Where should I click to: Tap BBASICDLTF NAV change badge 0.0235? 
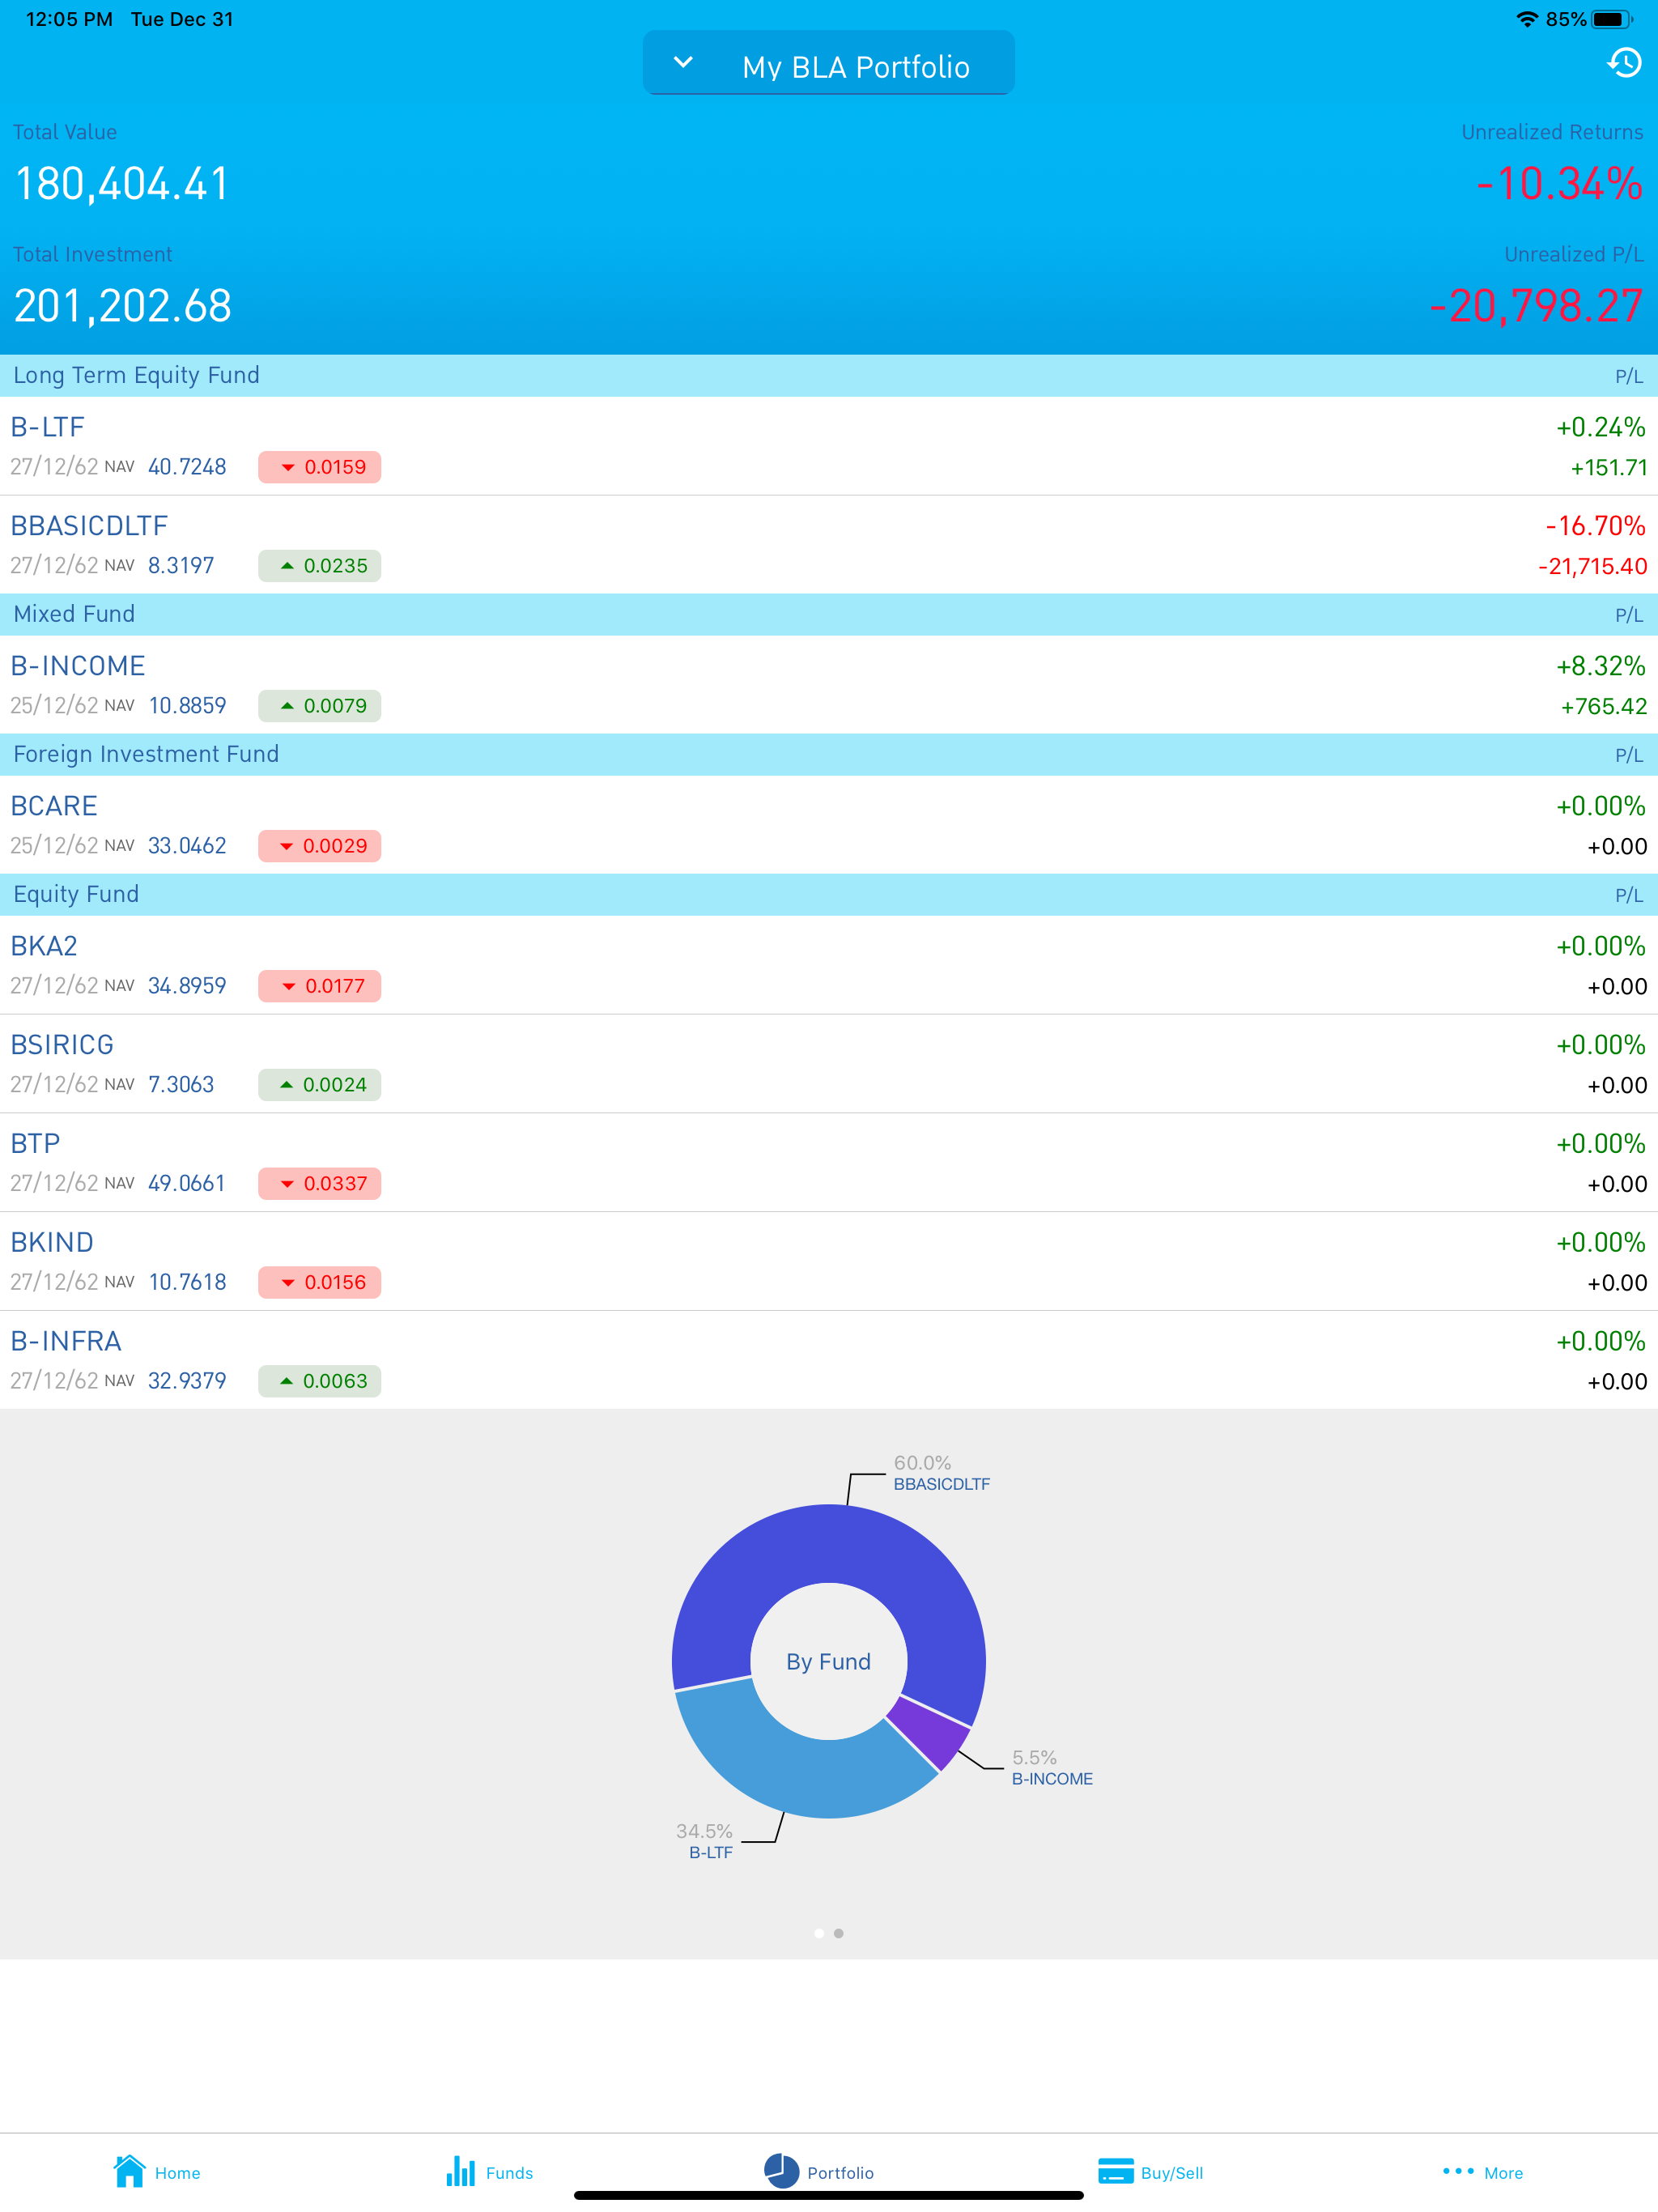point(319,566)
